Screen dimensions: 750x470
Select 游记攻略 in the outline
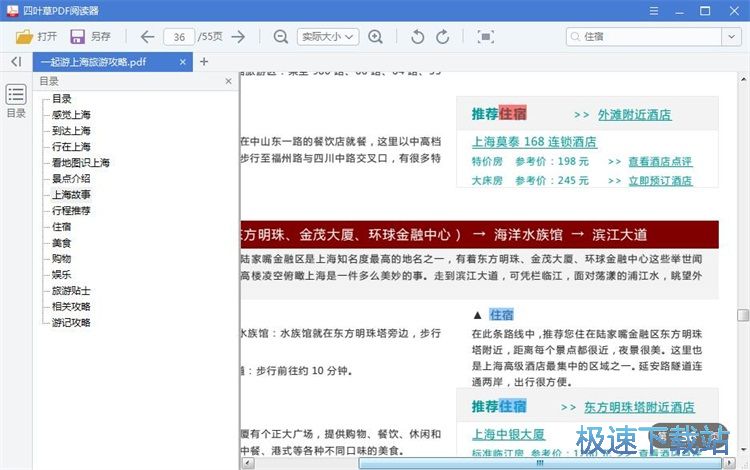click(71, 323)
